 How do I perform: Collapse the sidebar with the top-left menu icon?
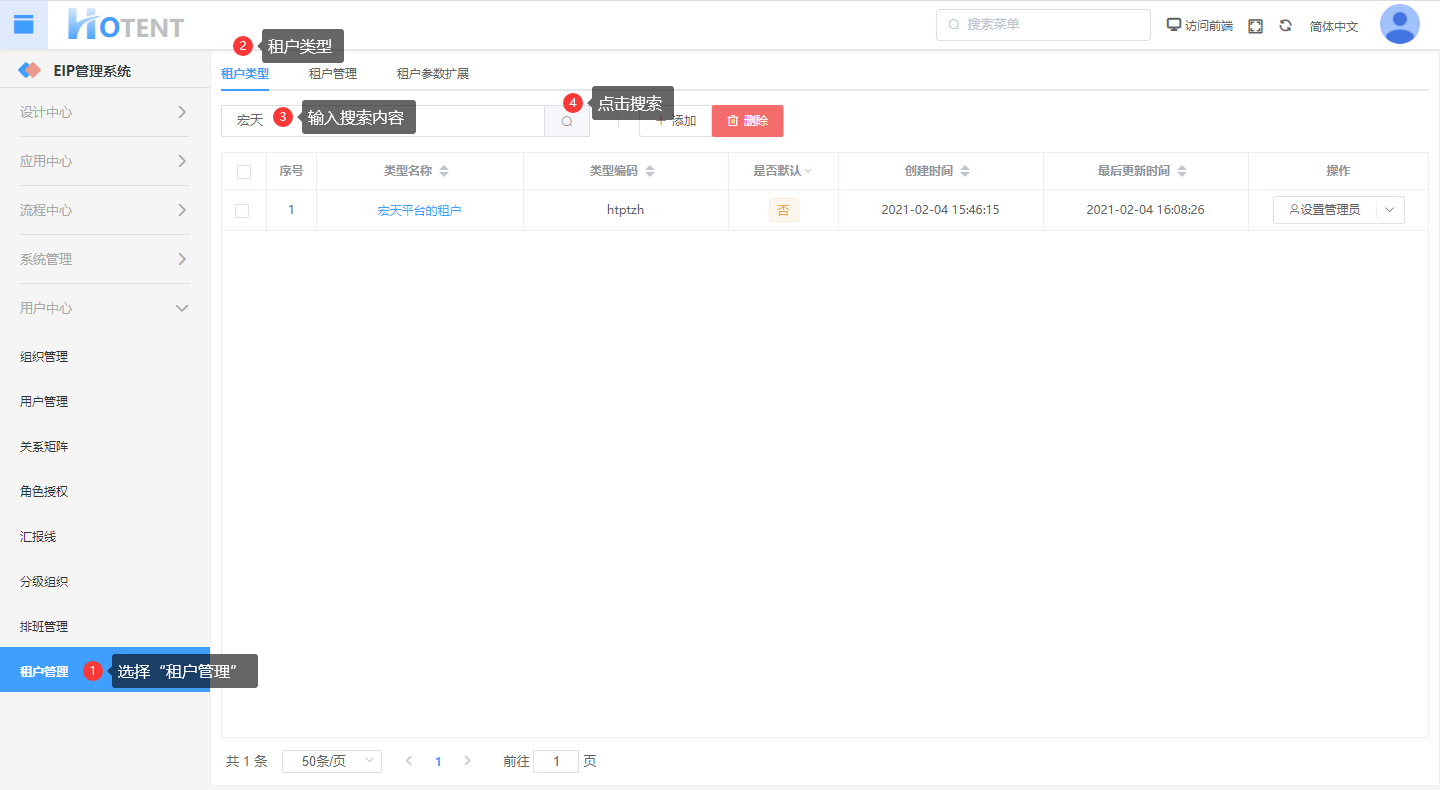click(x=24, y=25)
